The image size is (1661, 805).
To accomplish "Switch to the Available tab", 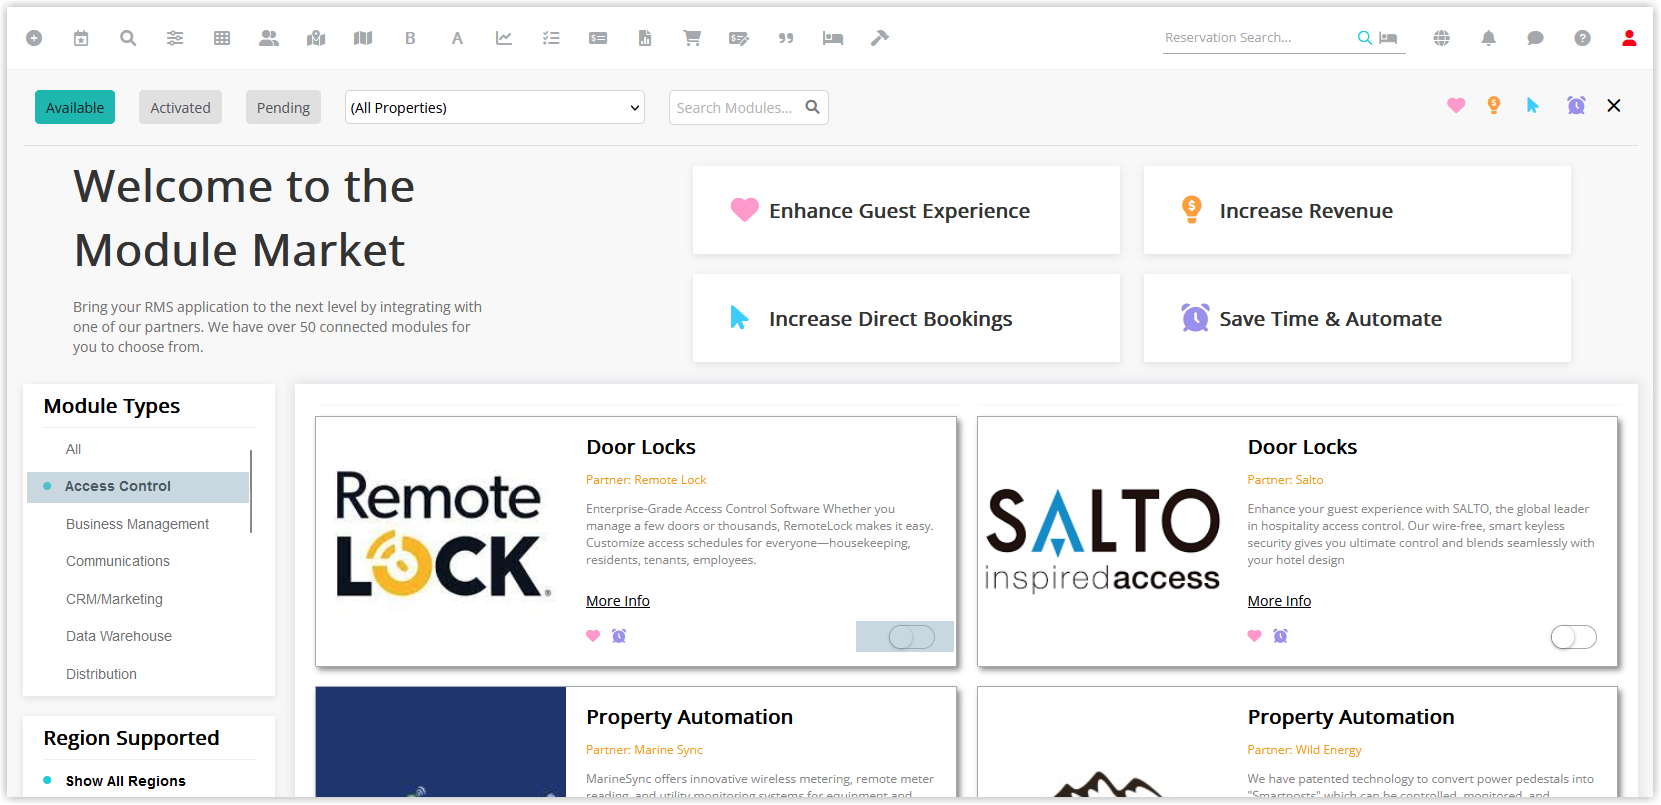I will pos(75,107).
